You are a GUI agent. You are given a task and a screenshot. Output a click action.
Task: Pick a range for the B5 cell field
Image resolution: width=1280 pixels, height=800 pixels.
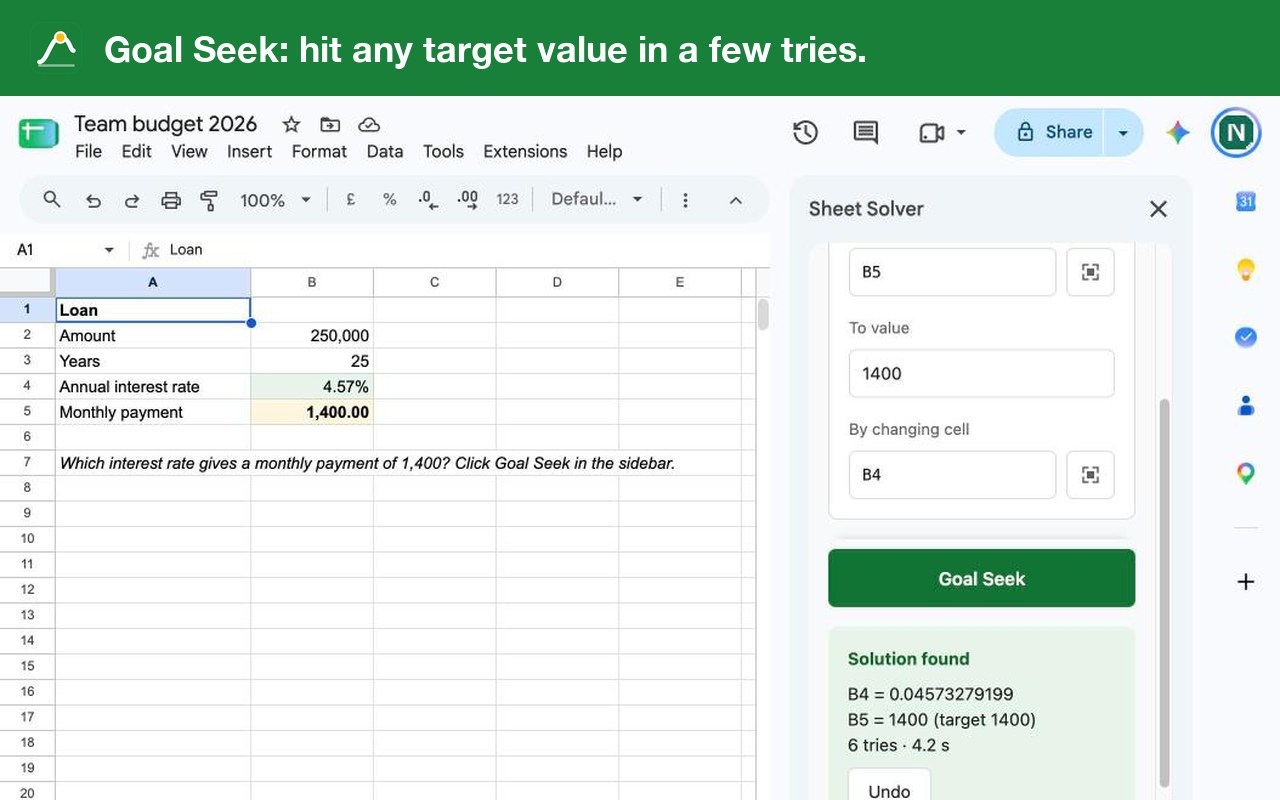(x=1090, y=272)
